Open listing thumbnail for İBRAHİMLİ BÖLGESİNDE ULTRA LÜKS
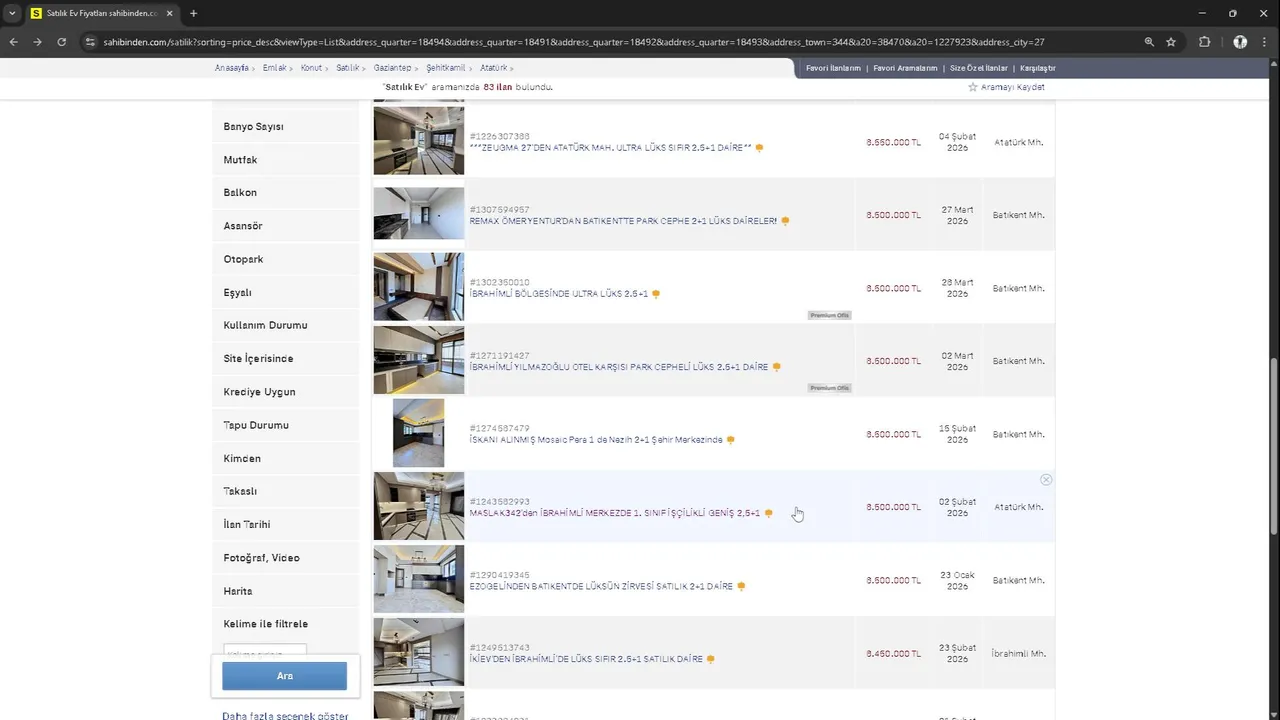This screenshot has height=720, width=1280. click(419, 287)
